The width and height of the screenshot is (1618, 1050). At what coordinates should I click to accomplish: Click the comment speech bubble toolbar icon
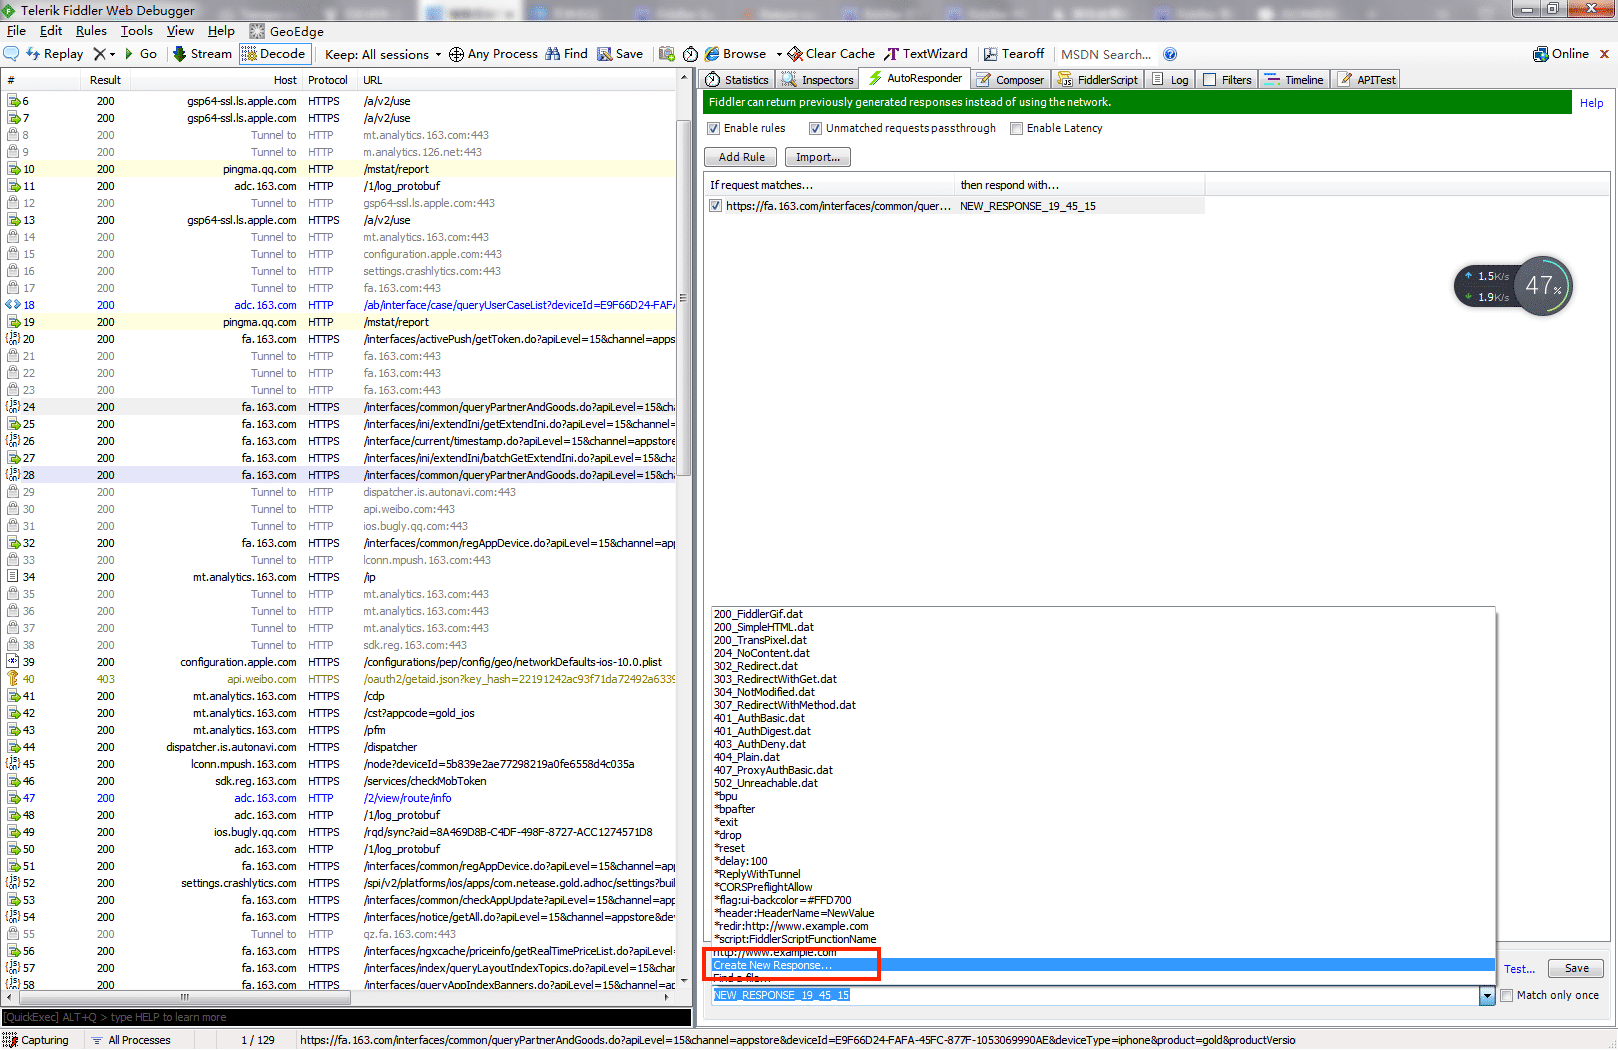pyautogui.click(x=12, y=54)
